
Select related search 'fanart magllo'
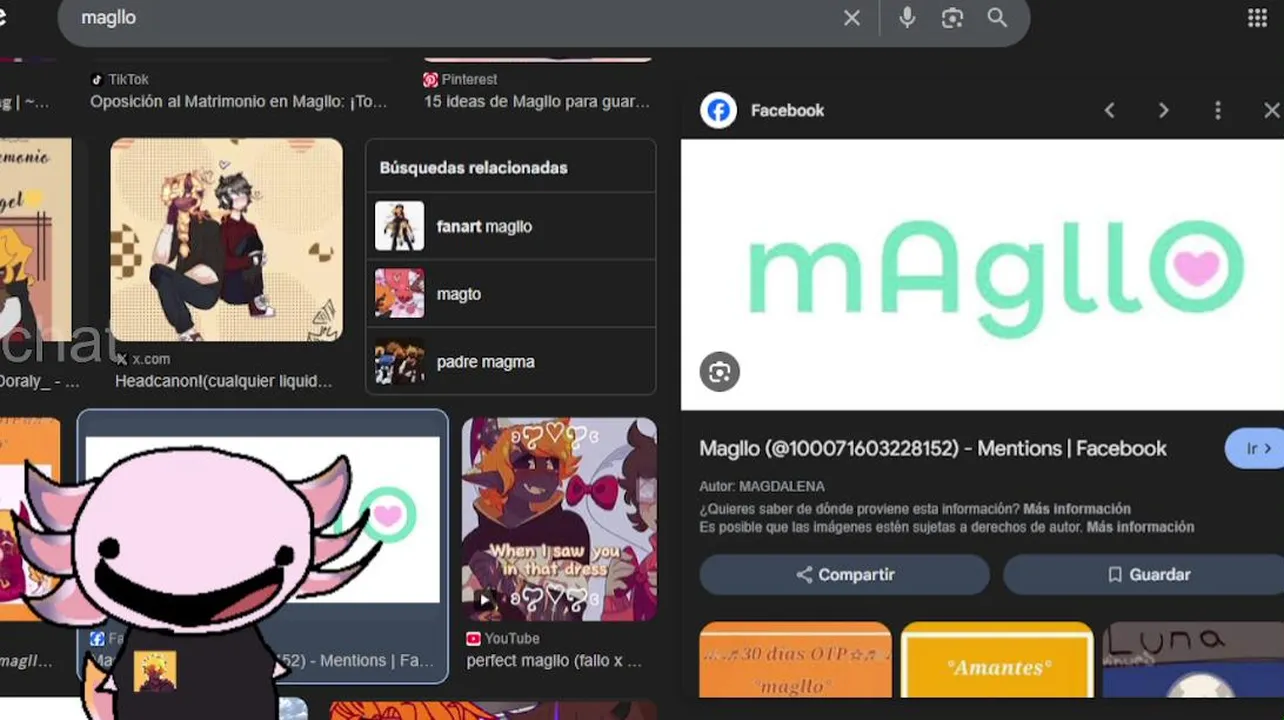click(x=511, y=226)
